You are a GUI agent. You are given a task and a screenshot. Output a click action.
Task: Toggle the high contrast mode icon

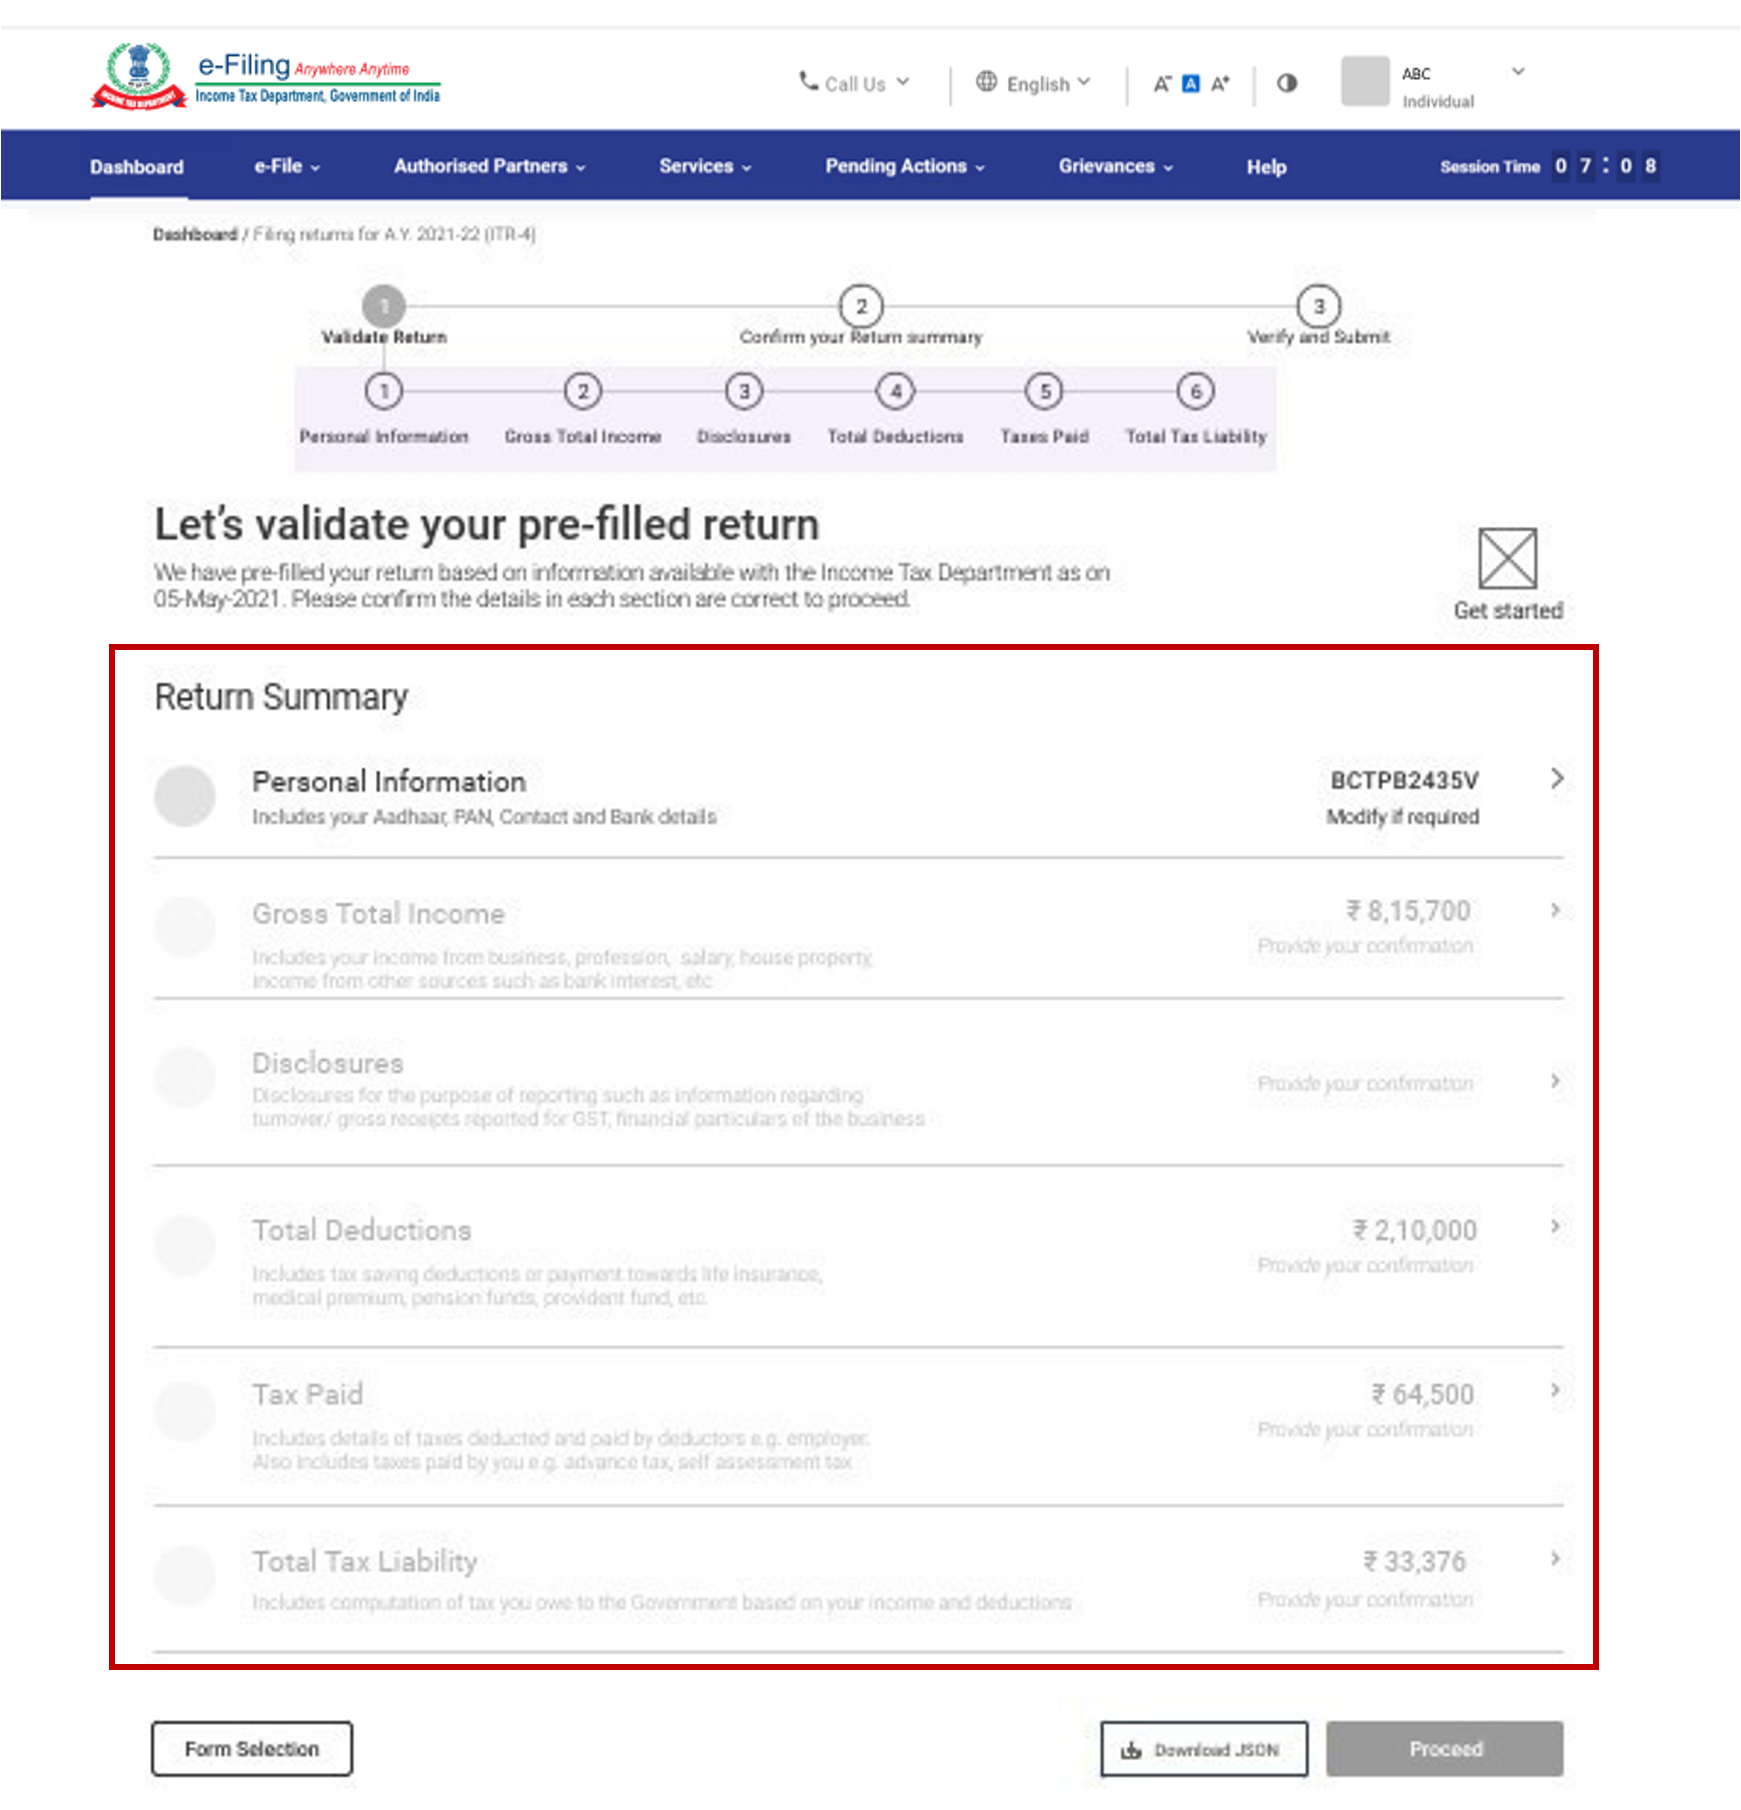(x=1287, y=83)
